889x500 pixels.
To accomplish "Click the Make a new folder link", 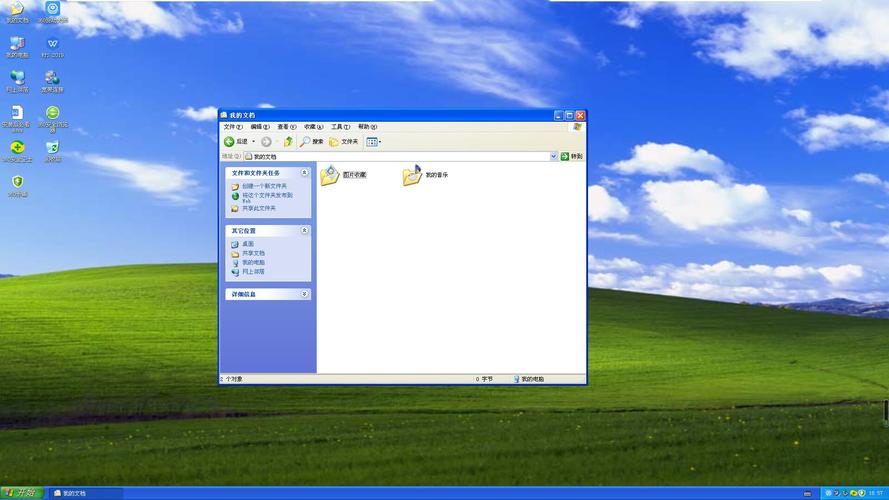I will click(264, 186).
